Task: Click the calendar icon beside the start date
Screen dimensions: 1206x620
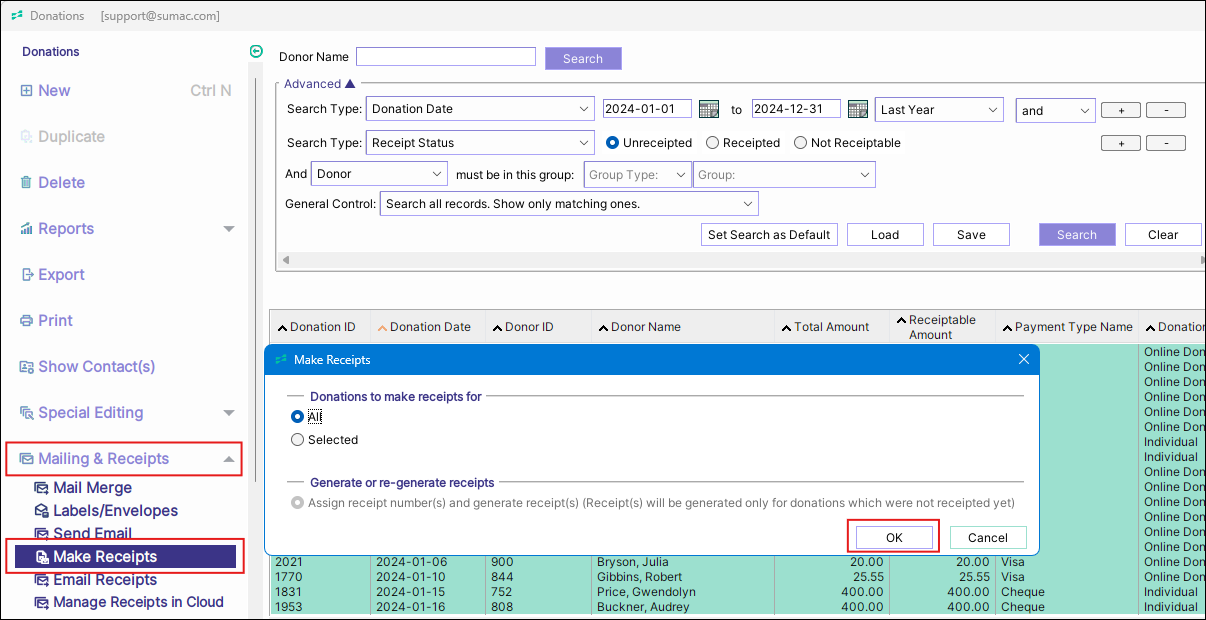Action: (709, 110)
